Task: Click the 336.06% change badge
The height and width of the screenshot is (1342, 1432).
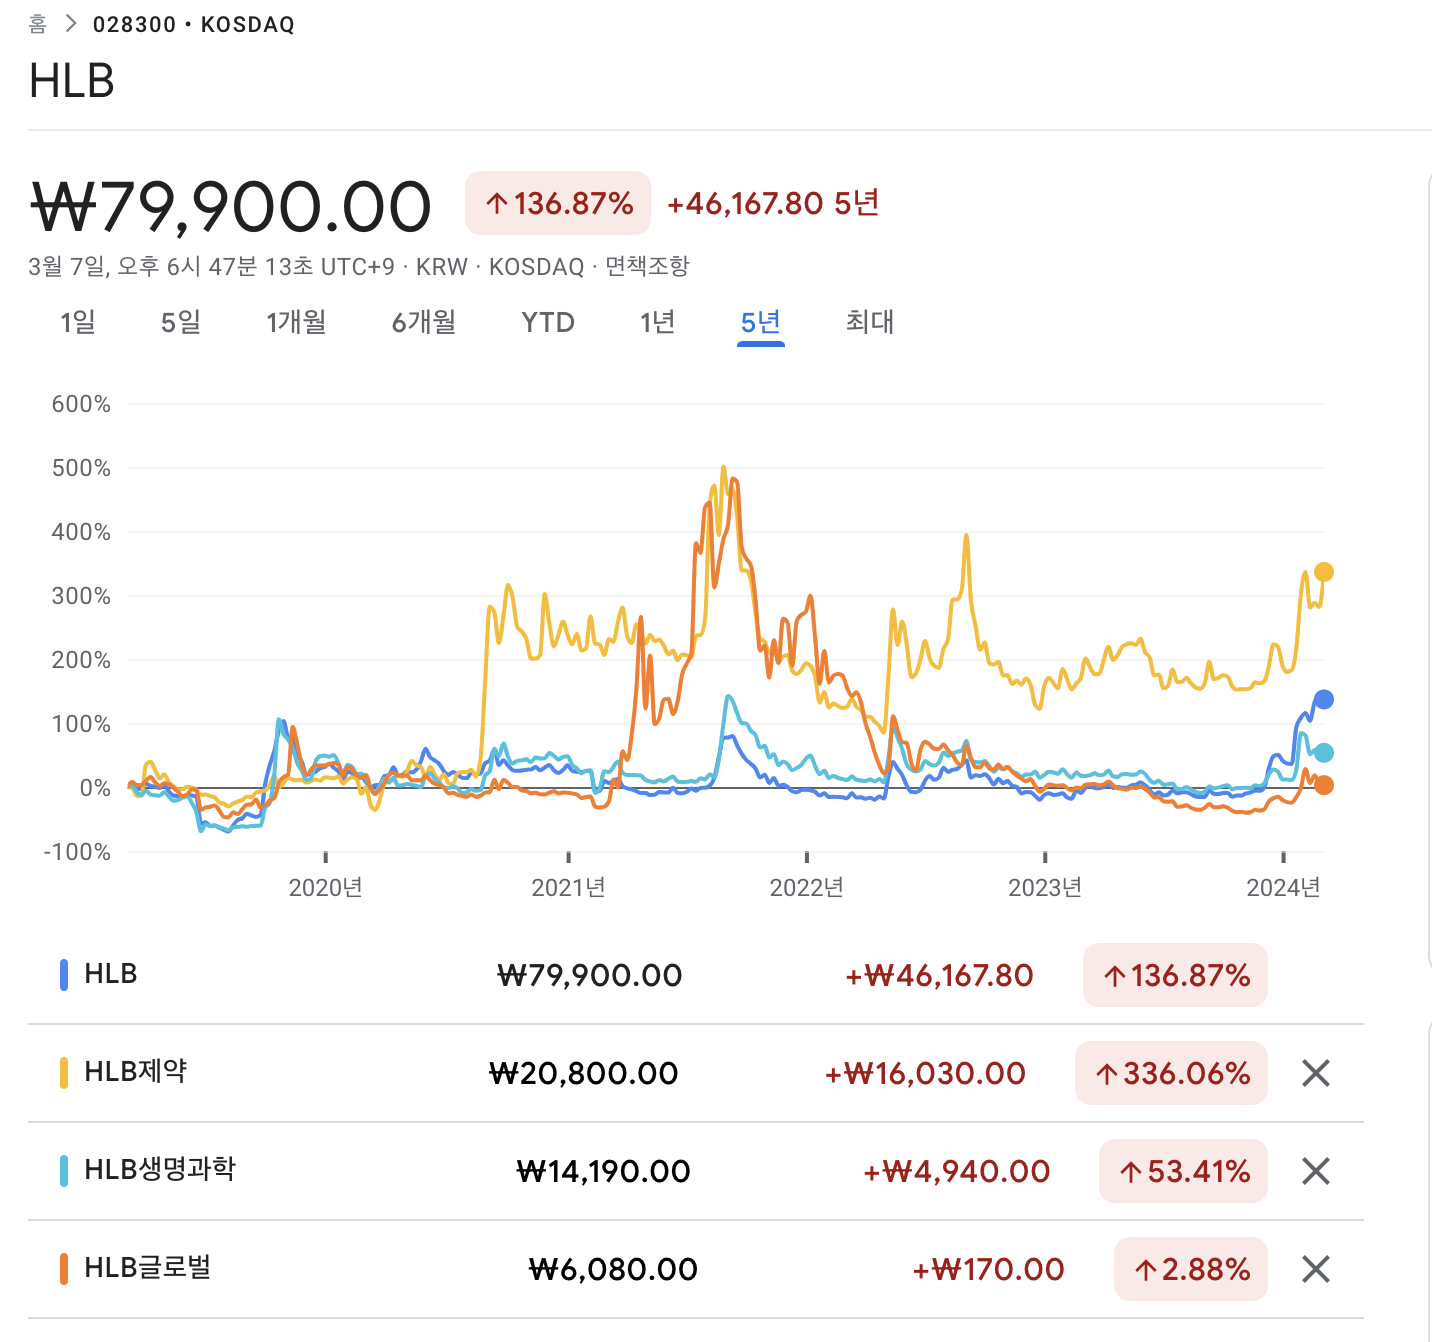Action: pos(1172,1073)
